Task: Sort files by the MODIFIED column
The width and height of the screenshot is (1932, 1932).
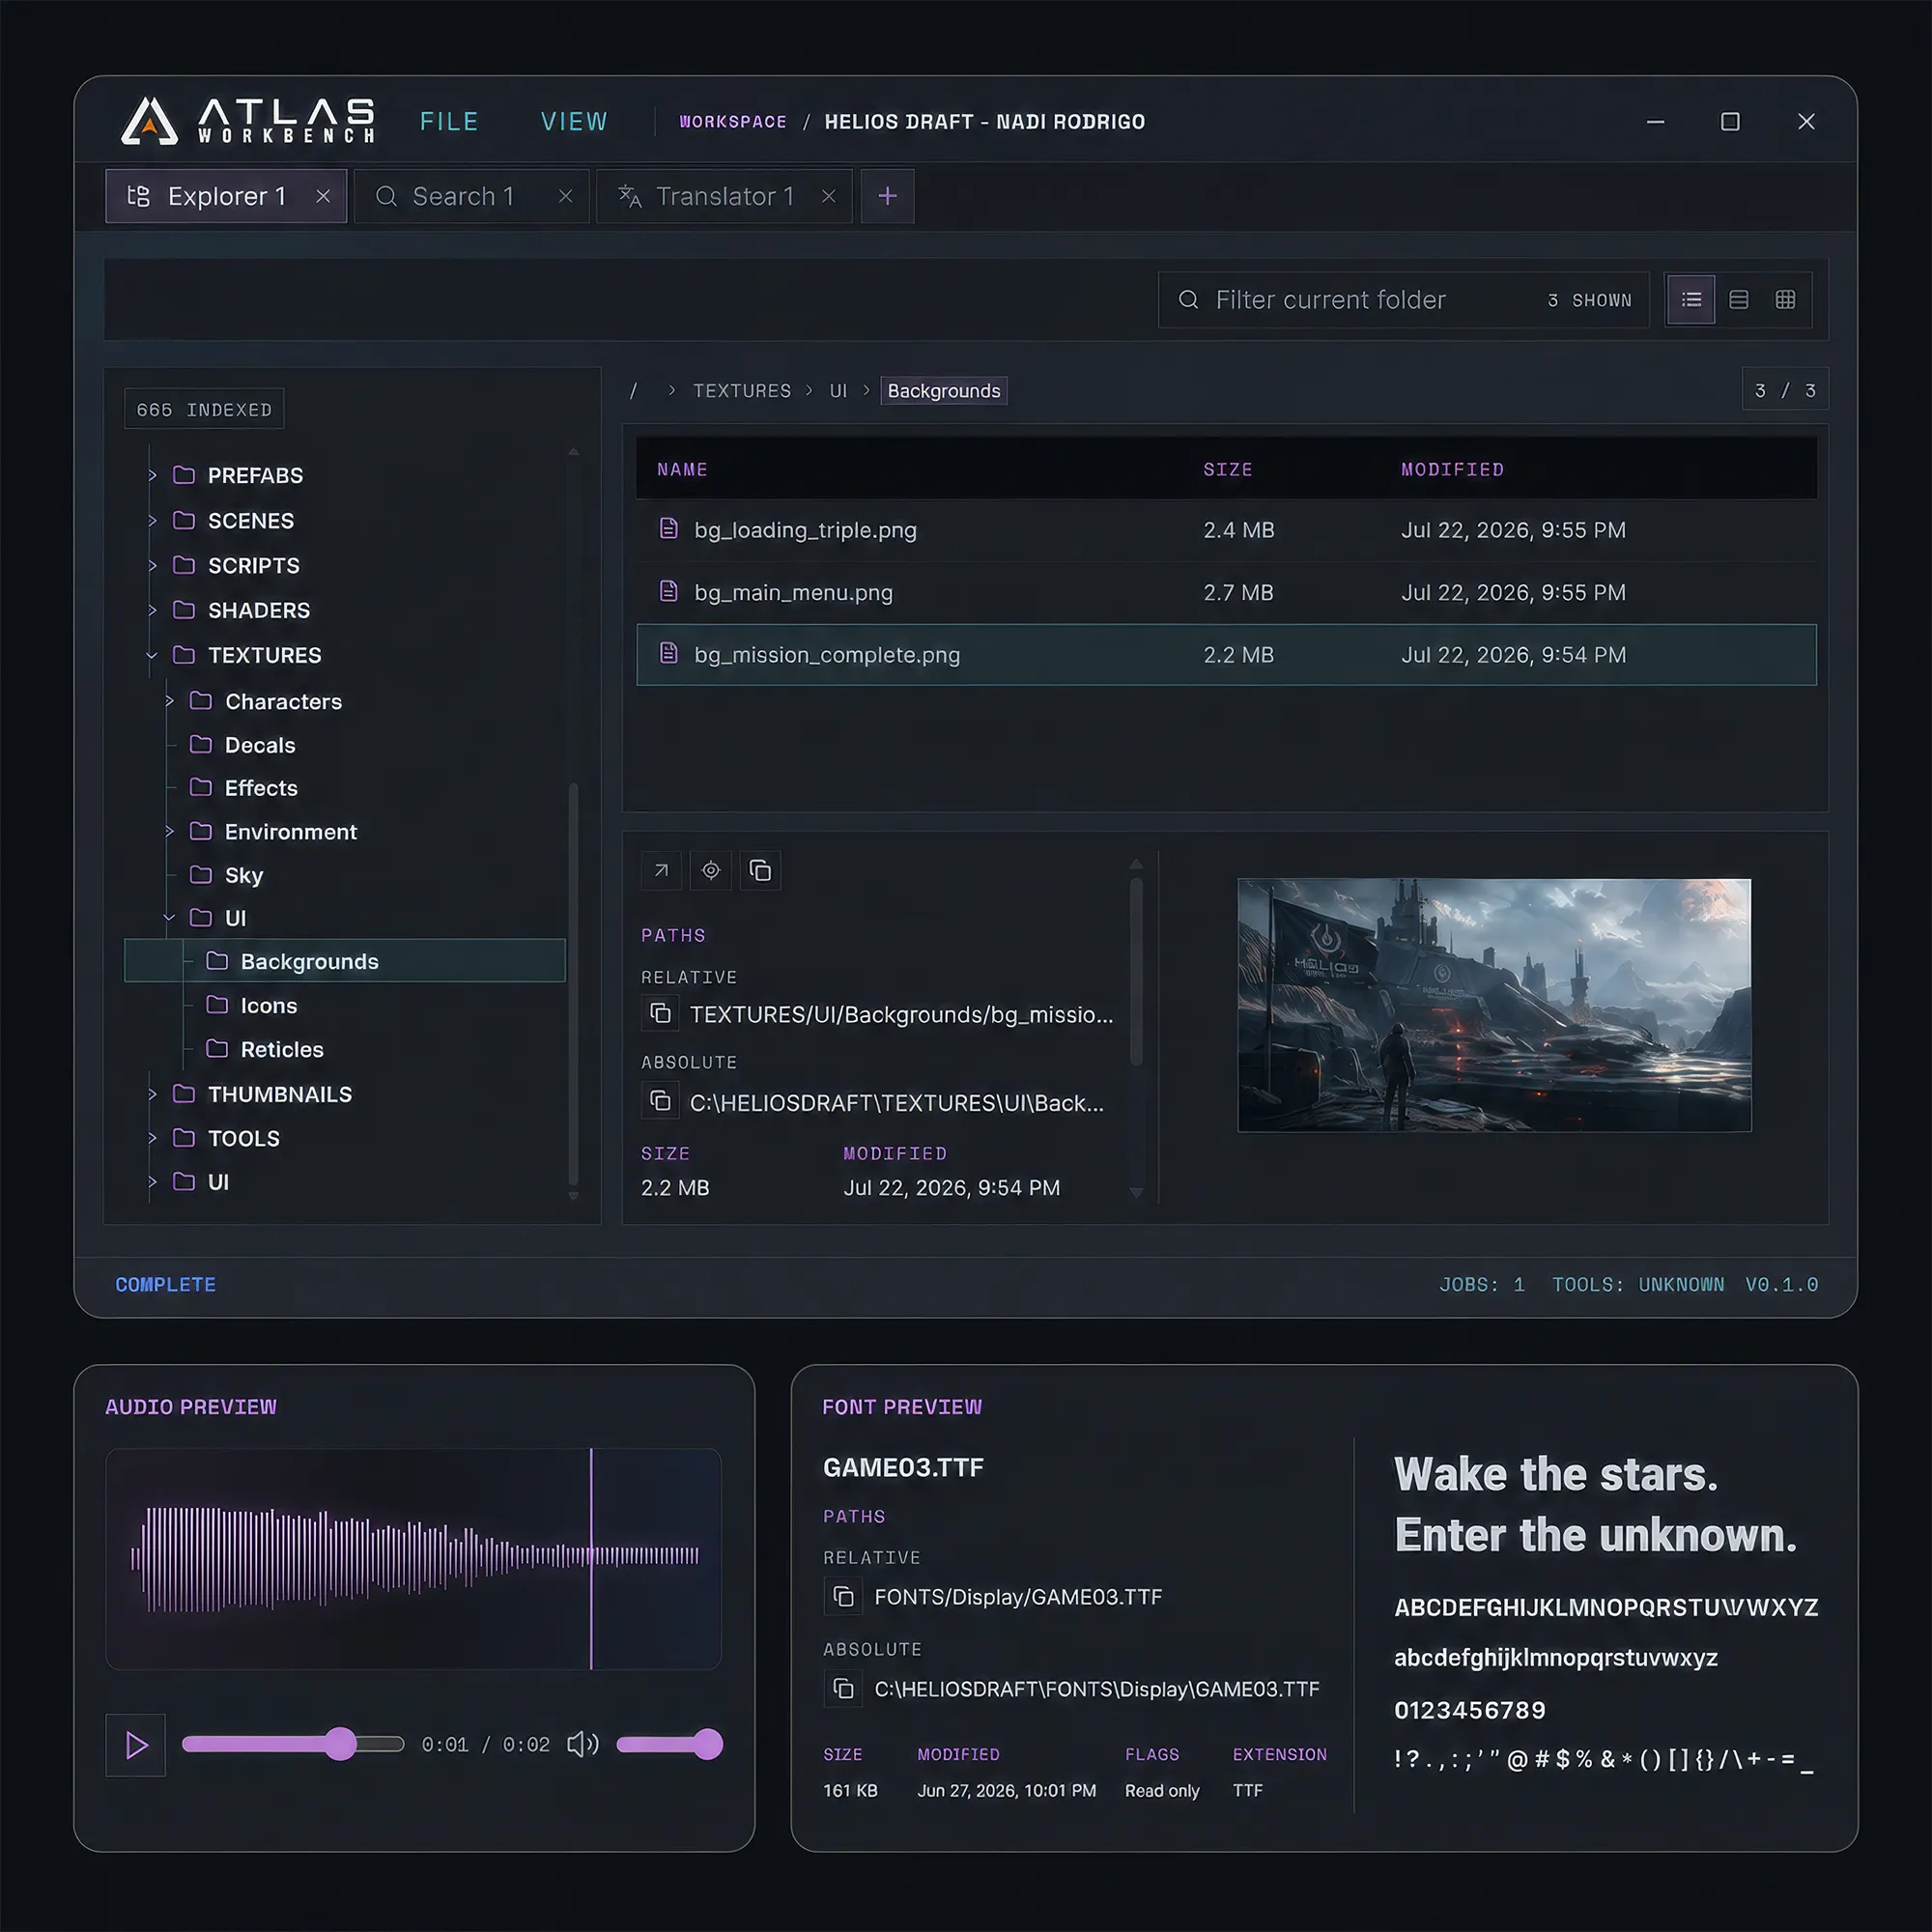Action: coord(1452,469)
